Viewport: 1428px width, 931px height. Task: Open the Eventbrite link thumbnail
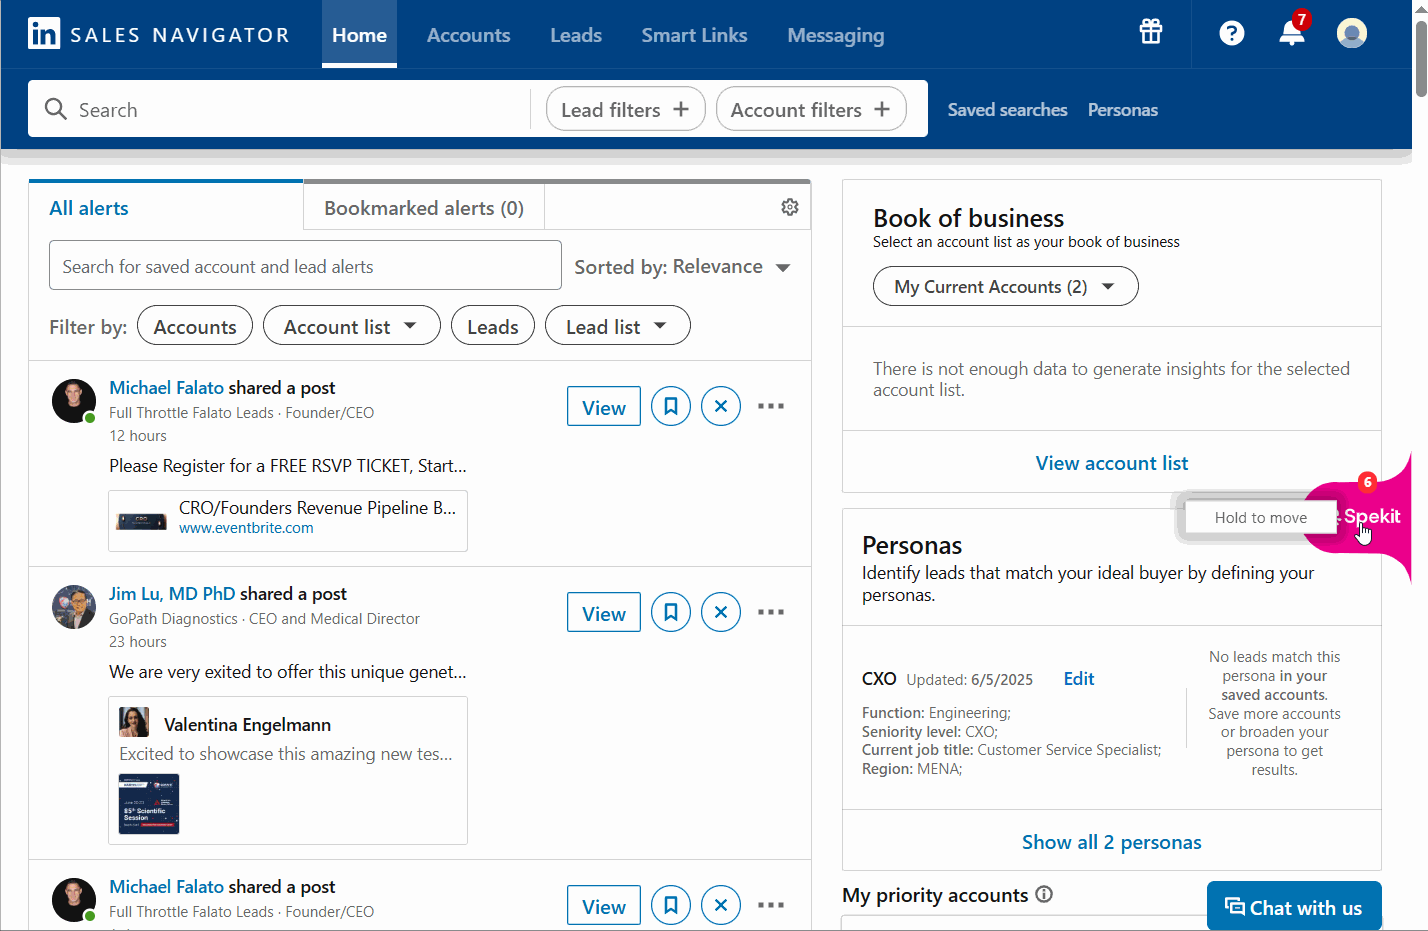pyautogui.click(x=142, y=520)
